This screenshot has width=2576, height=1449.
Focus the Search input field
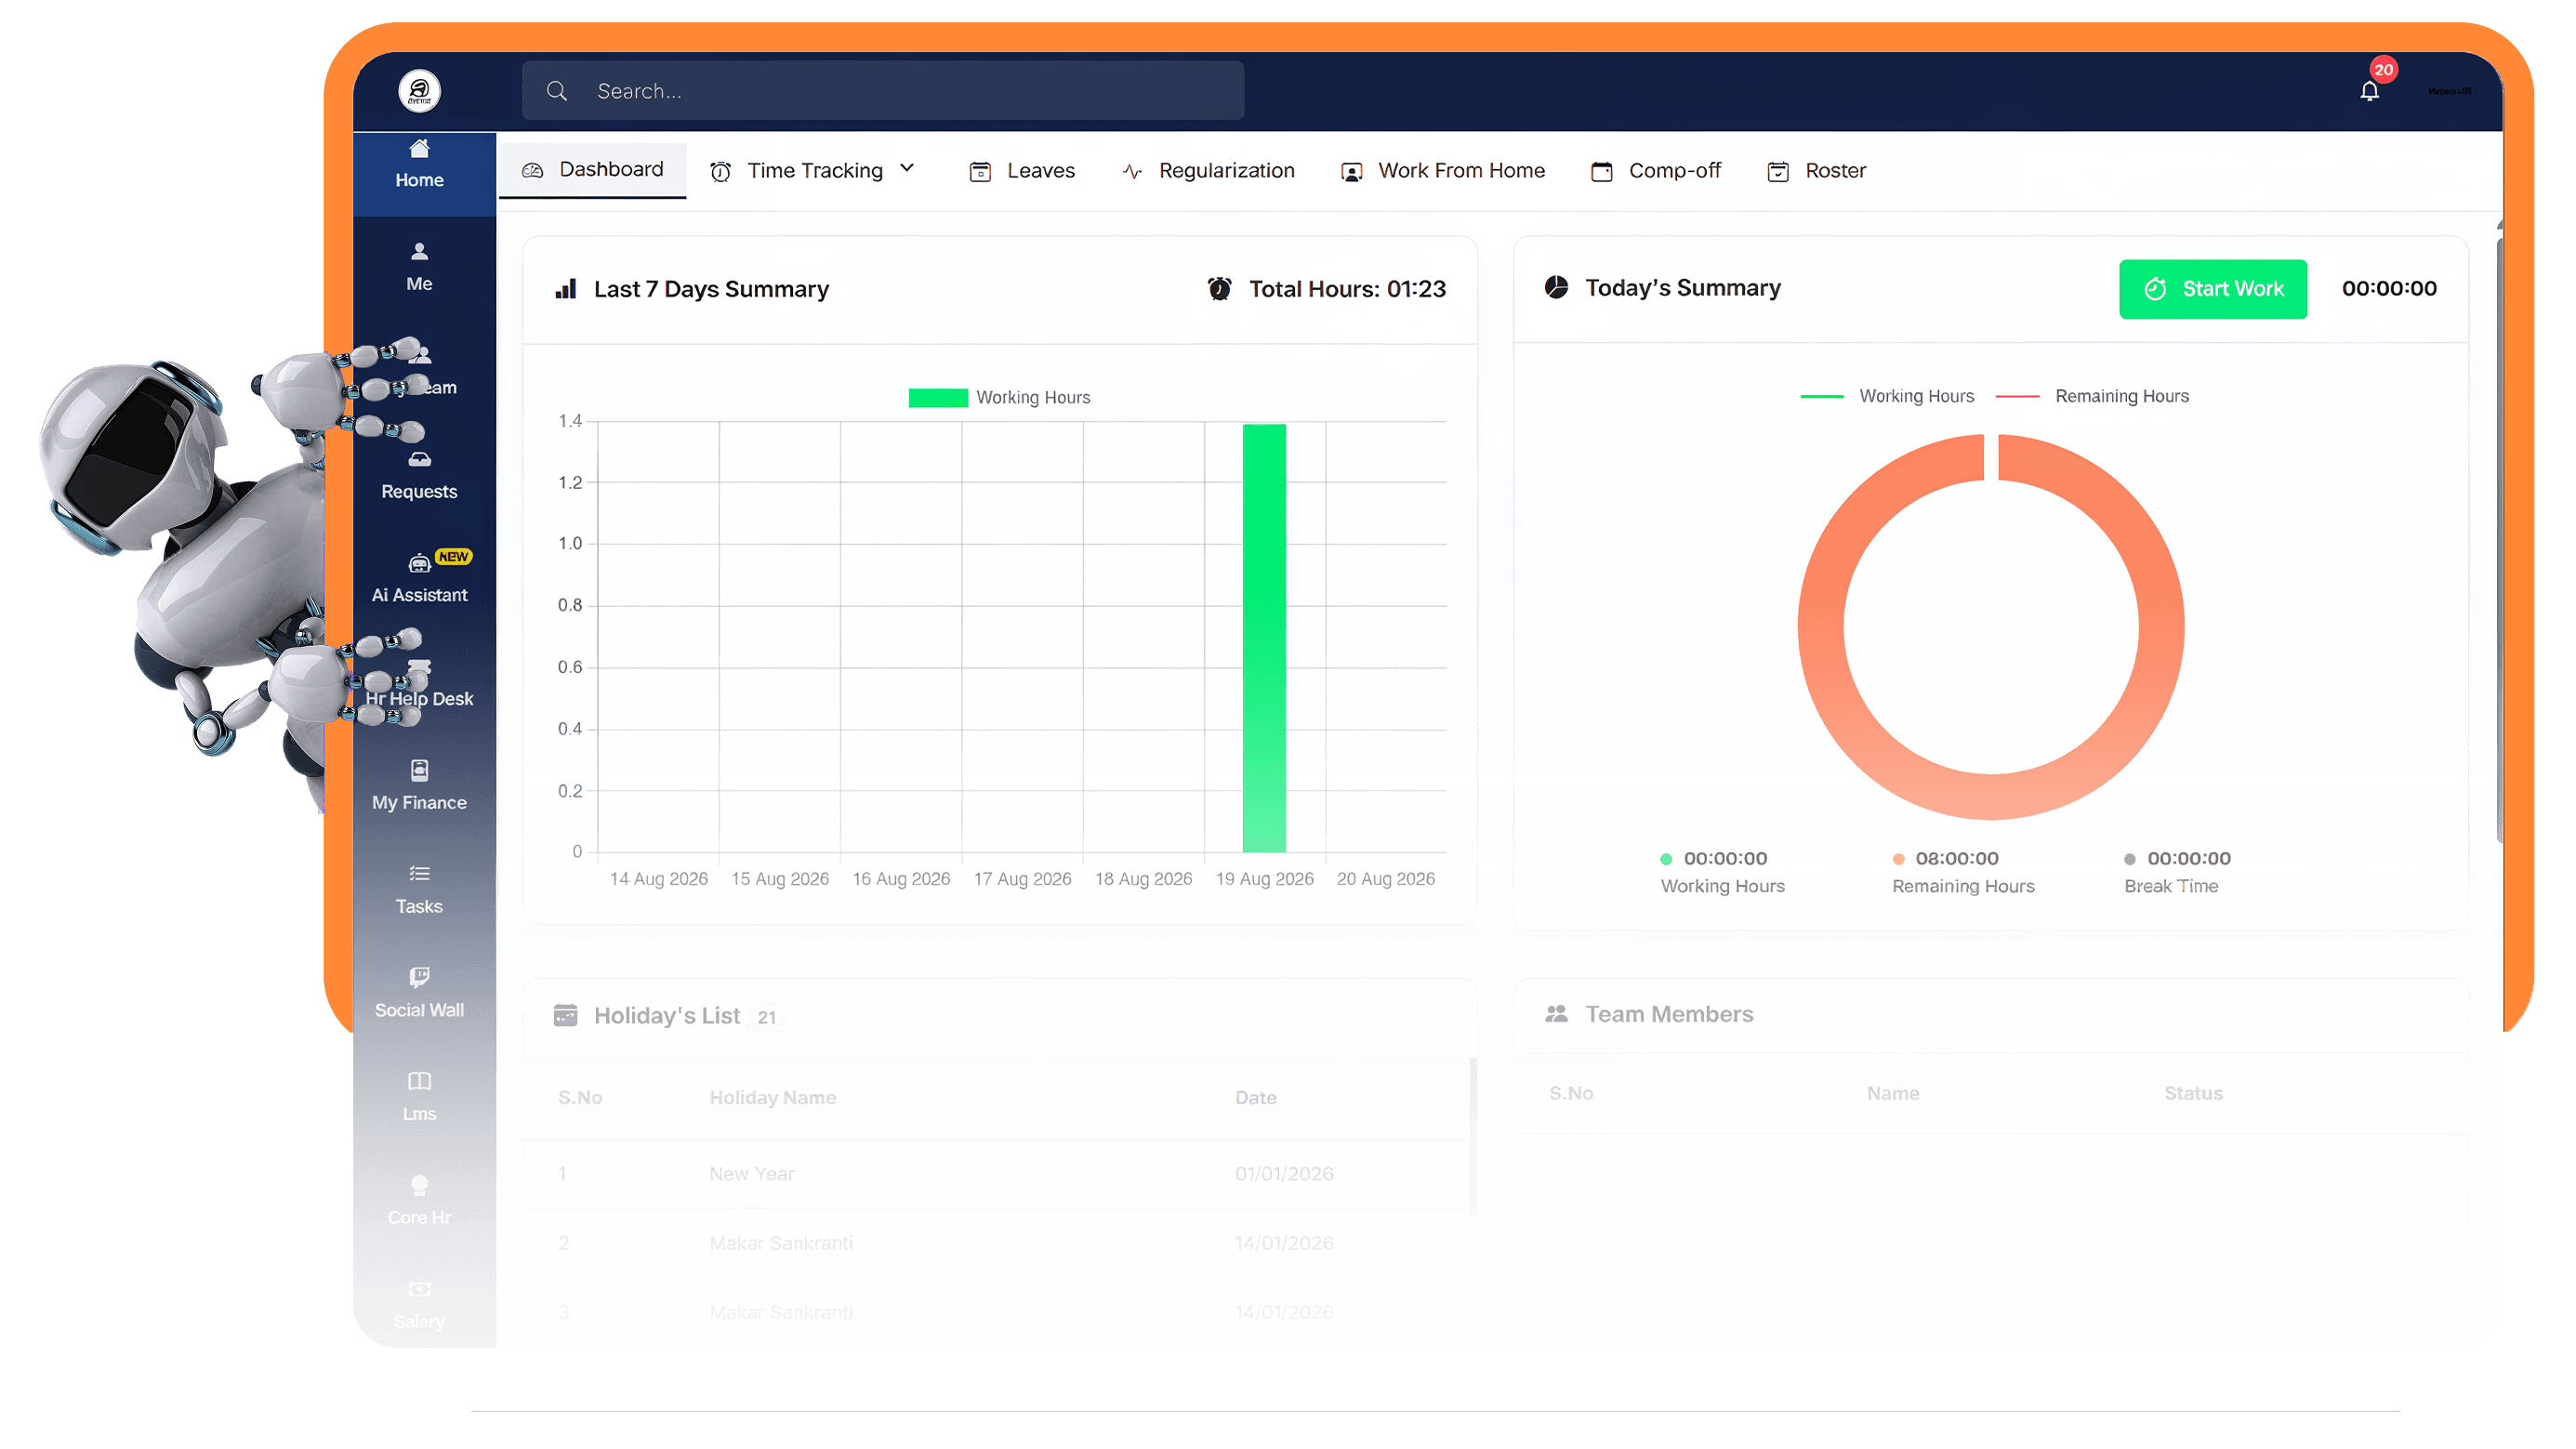tap(883, 91)
